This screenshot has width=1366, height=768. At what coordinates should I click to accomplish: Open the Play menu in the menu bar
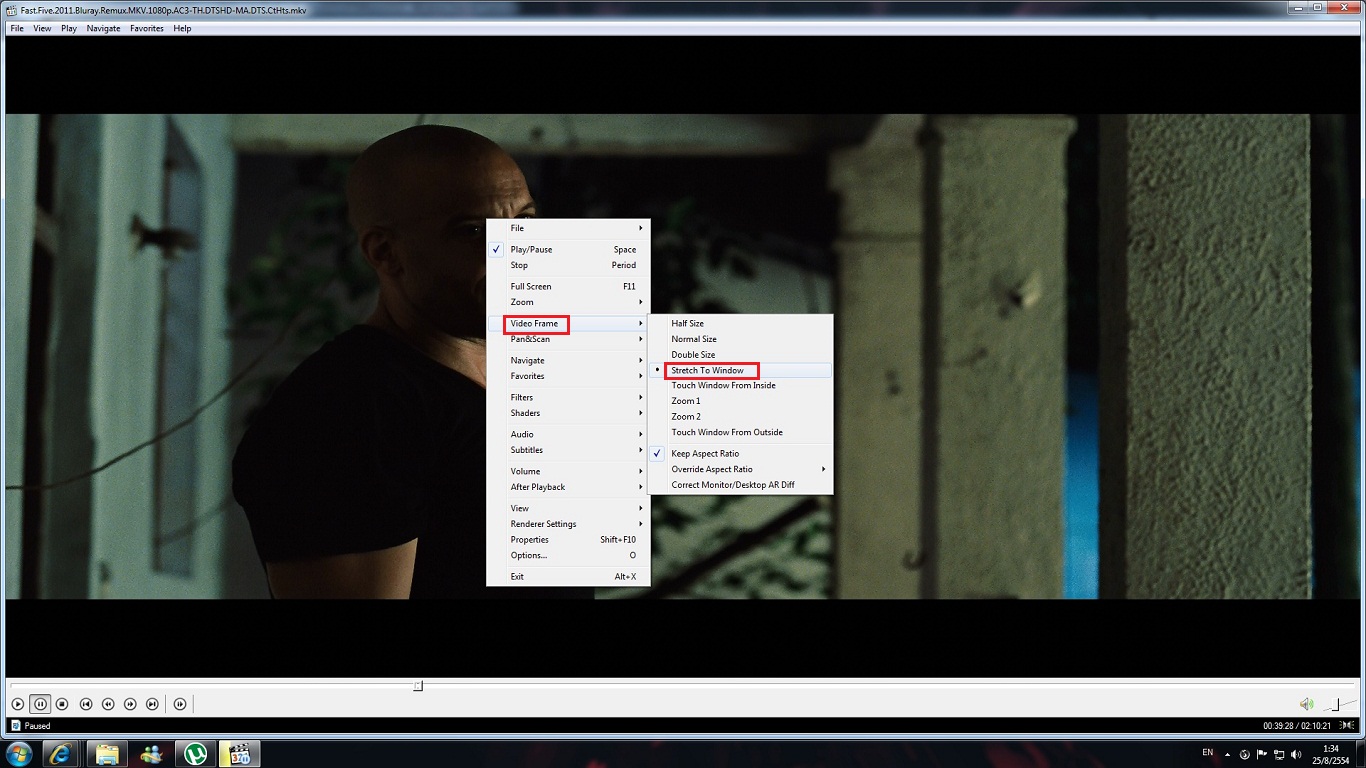click(69, 28)
